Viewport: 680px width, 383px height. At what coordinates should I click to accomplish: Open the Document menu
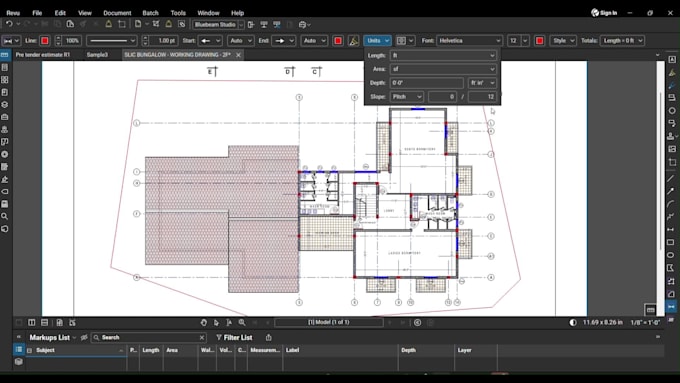click(x=117, y=13)
